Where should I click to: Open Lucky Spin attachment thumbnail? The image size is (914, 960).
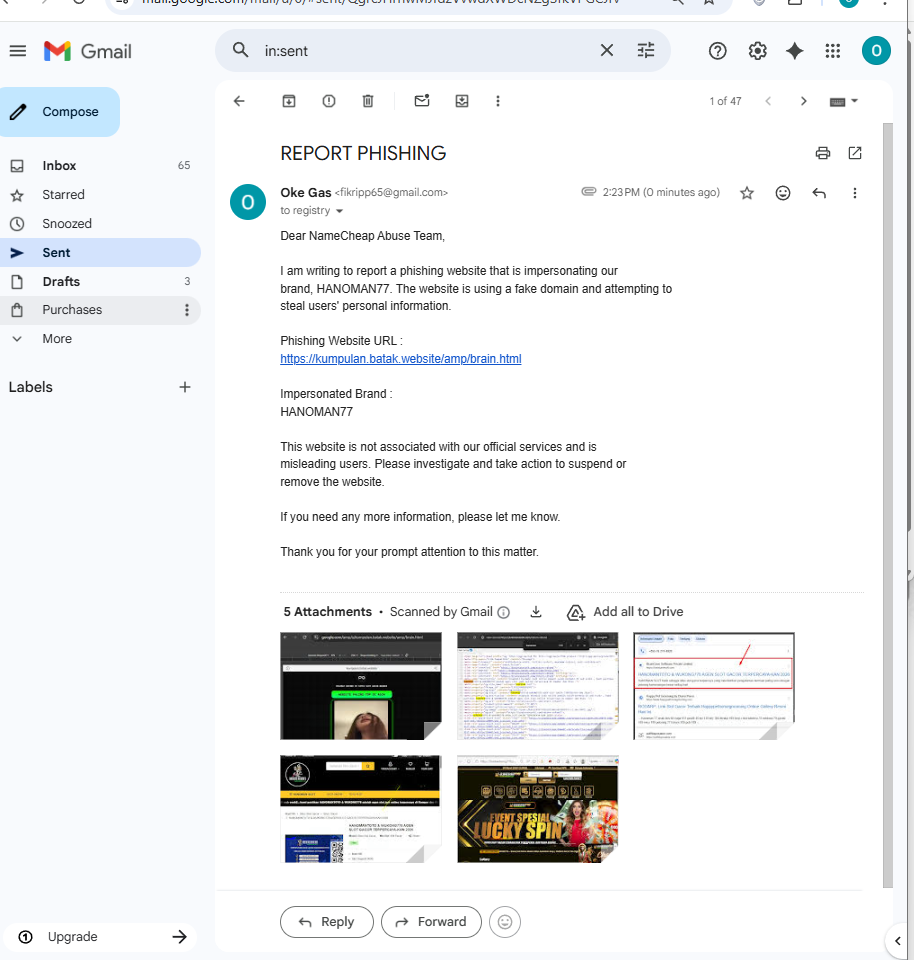click(538, 809)
